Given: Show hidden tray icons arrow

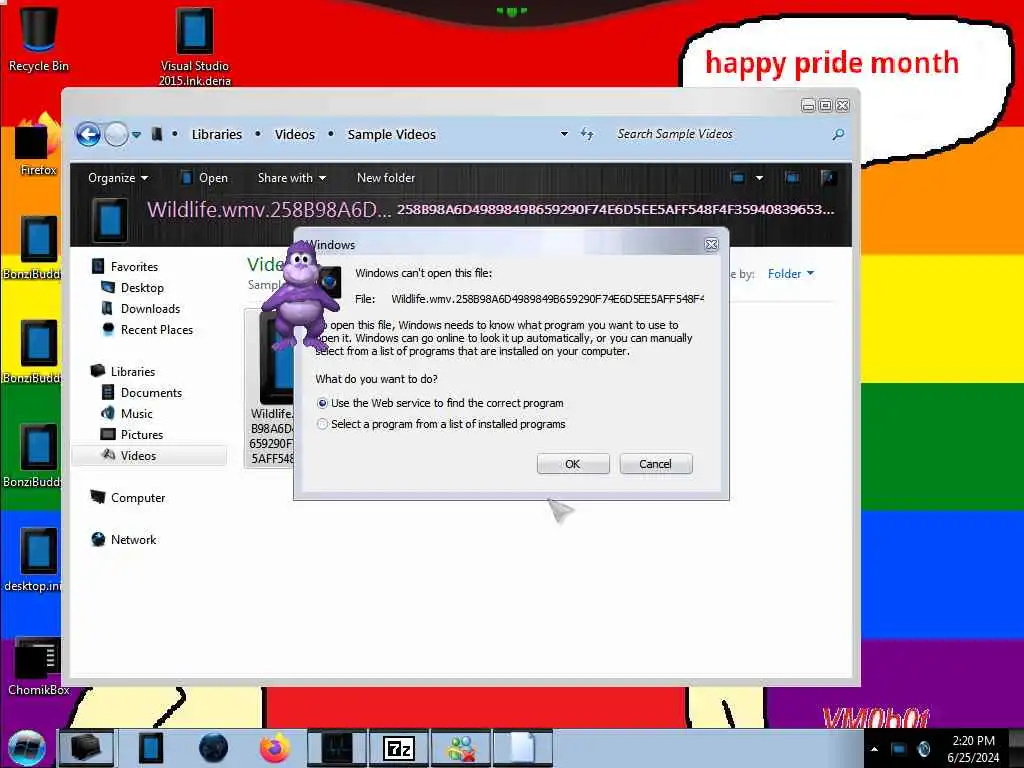Looking at the screenshot, I should (874, 749).
